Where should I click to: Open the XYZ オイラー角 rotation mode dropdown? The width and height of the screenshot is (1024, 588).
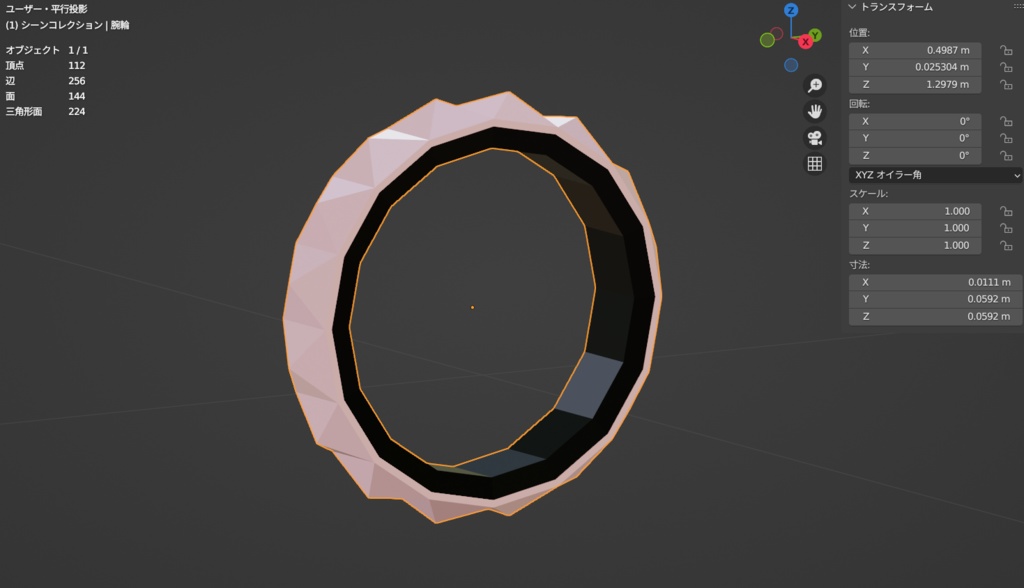(935, 175)
